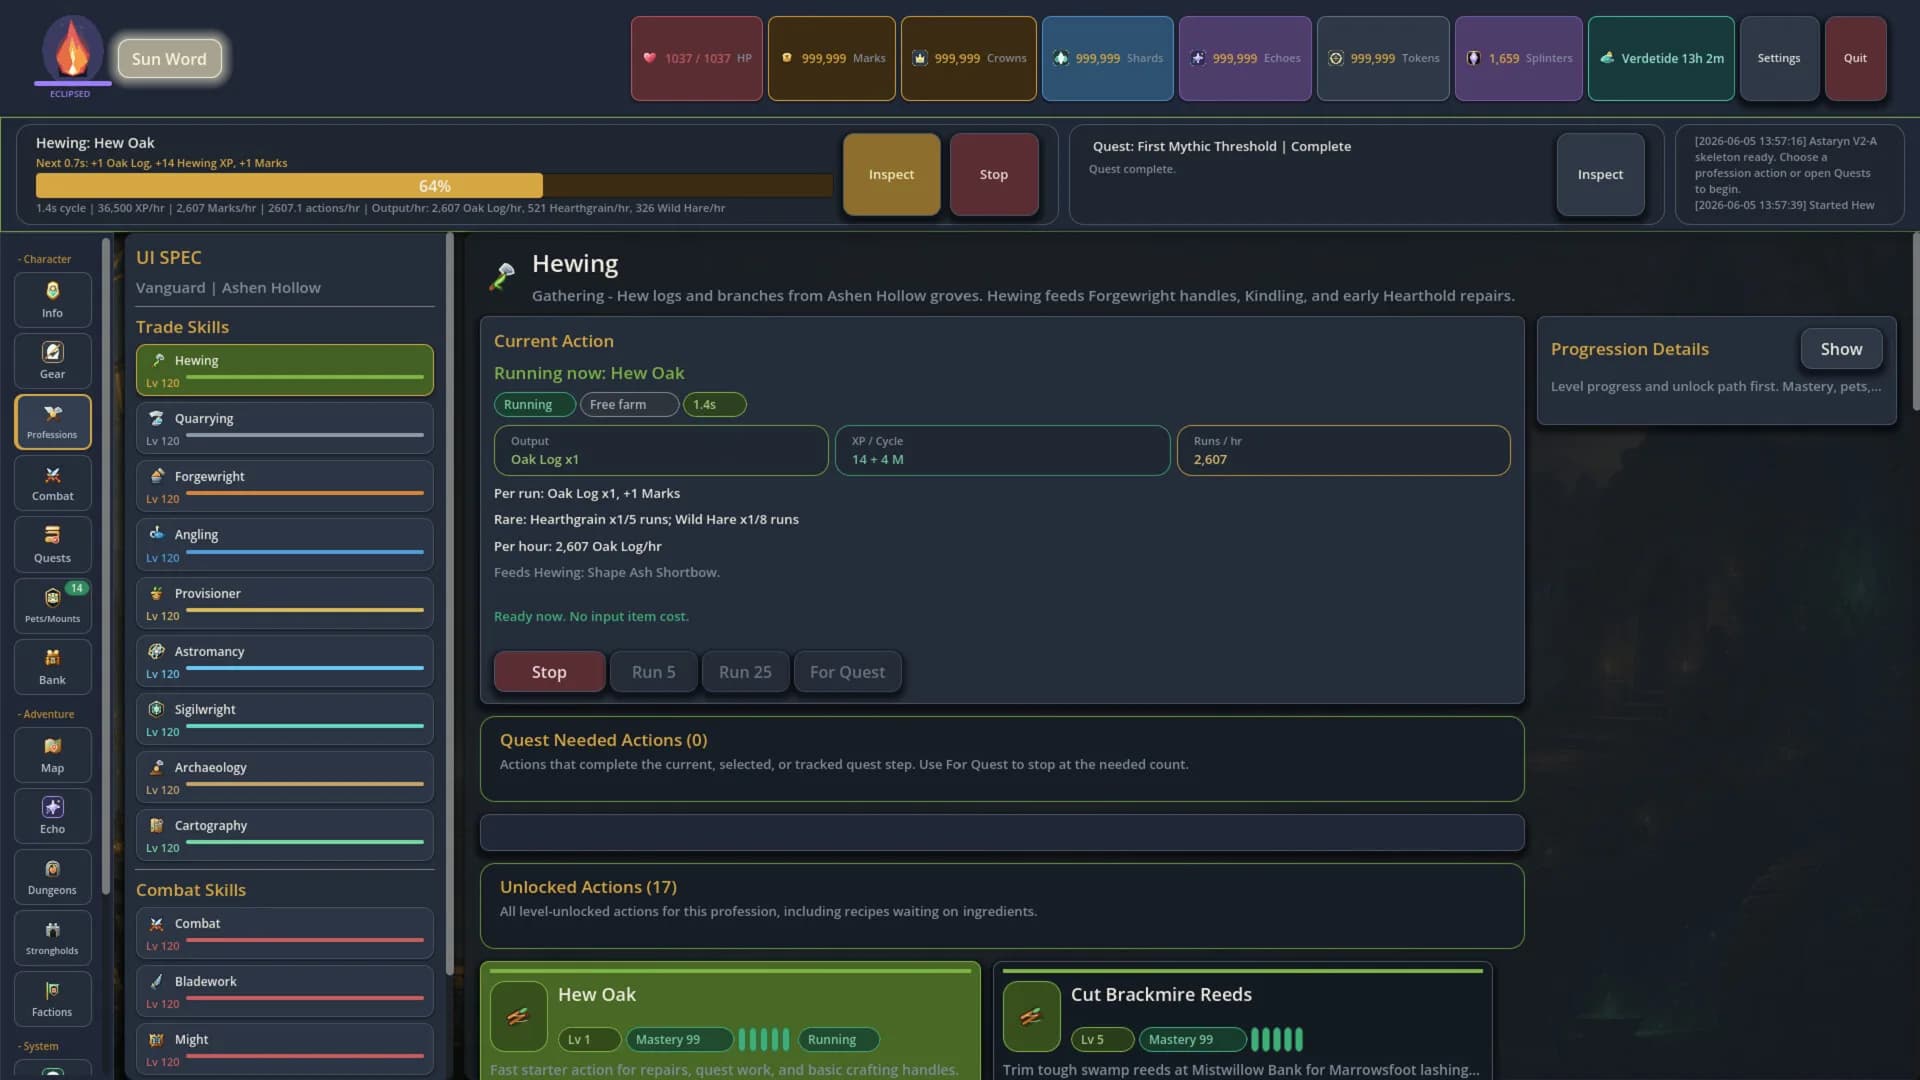Expand the Quest Needed Actions section
The height and width of the screenshot is (1080, 1920).
[x=1002, y=758]
